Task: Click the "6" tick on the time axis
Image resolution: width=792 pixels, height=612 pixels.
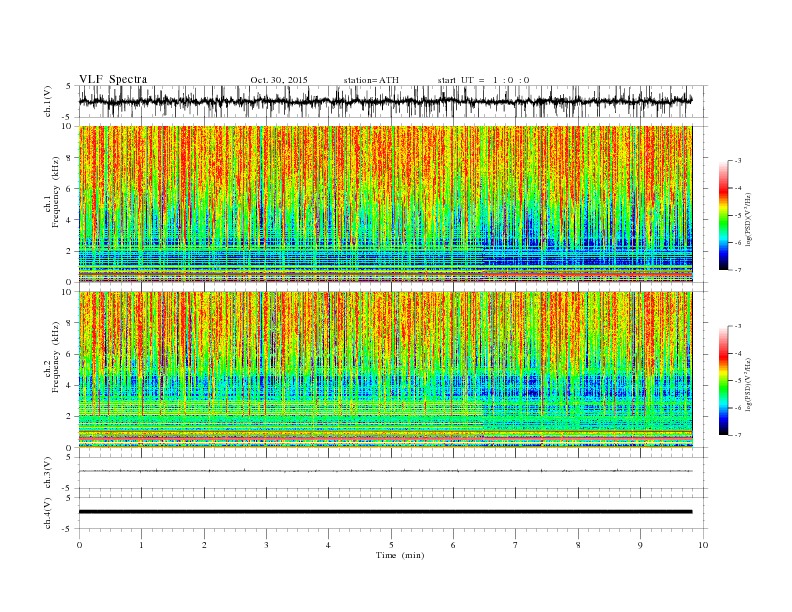Action: pos(453,545)
